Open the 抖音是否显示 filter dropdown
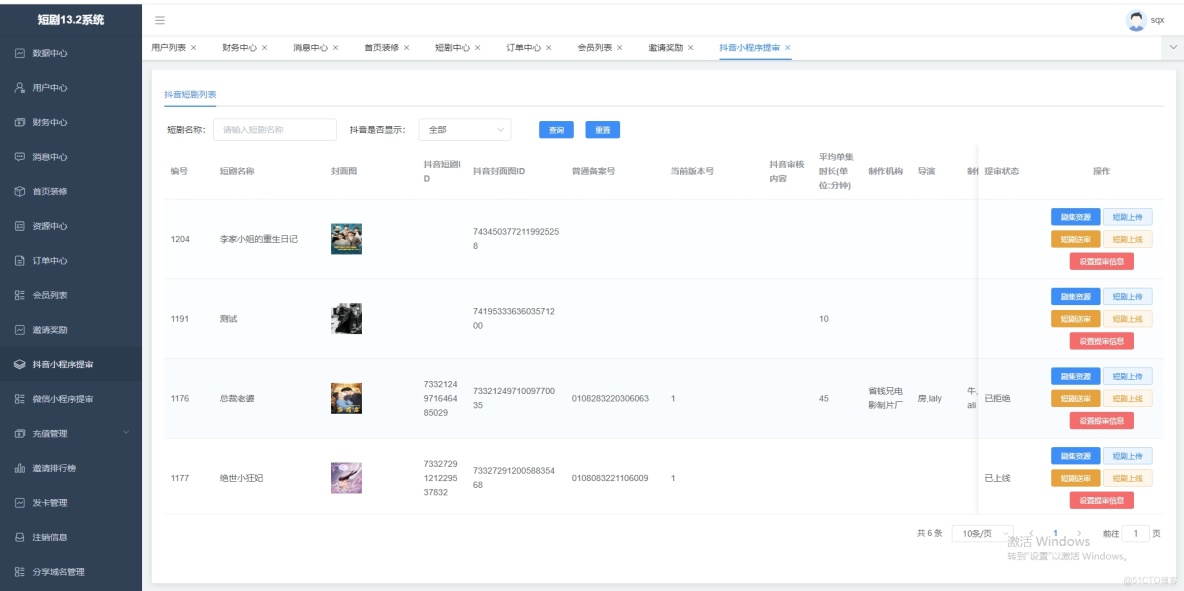The width and height of the screenshot is (1184, 591). tap(462, 129)
